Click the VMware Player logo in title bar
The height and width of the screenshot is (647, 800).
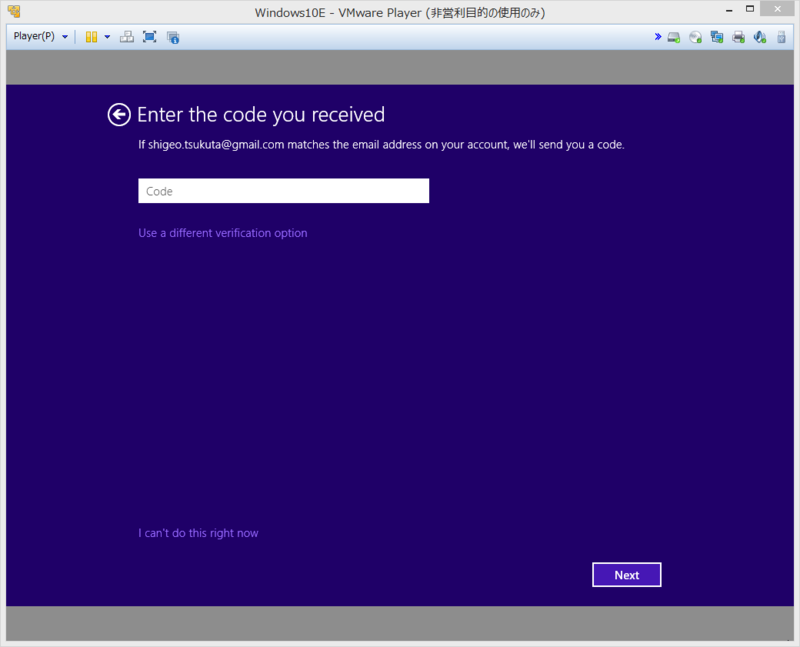click(14, 11)
